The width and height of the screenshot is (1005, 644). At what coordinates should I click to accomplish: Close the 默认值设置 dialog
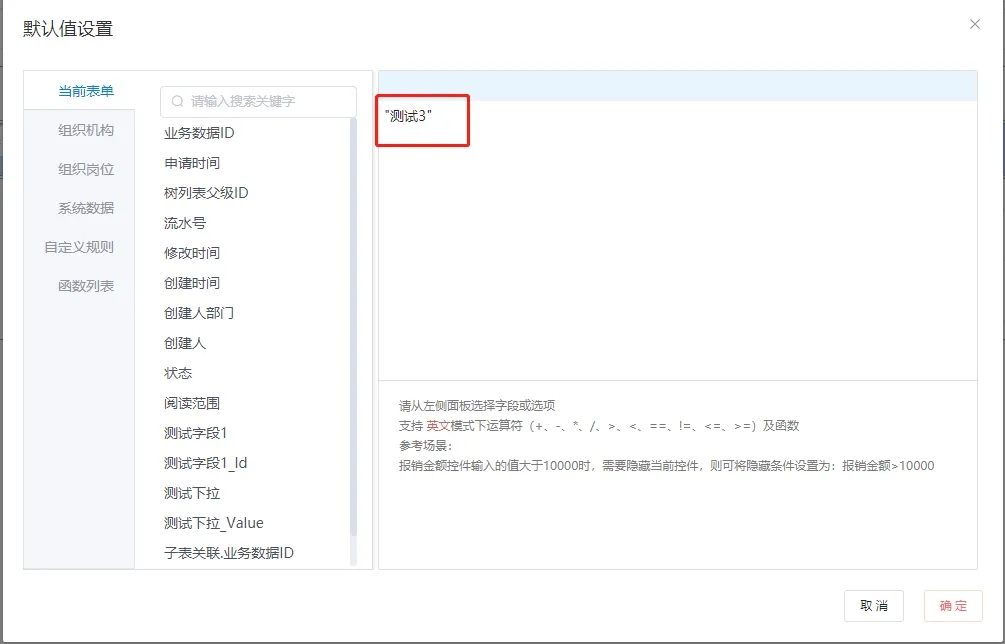coord(974,24)
